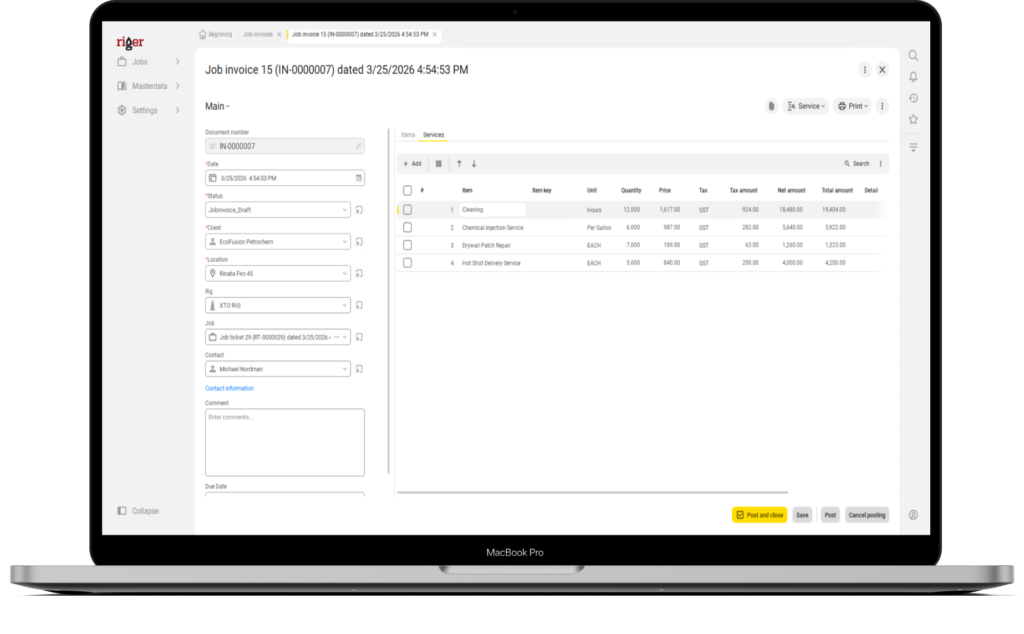Click the open-record icon beside Job field
Viewport: 1024px width, 634px height.
(359, 338)
